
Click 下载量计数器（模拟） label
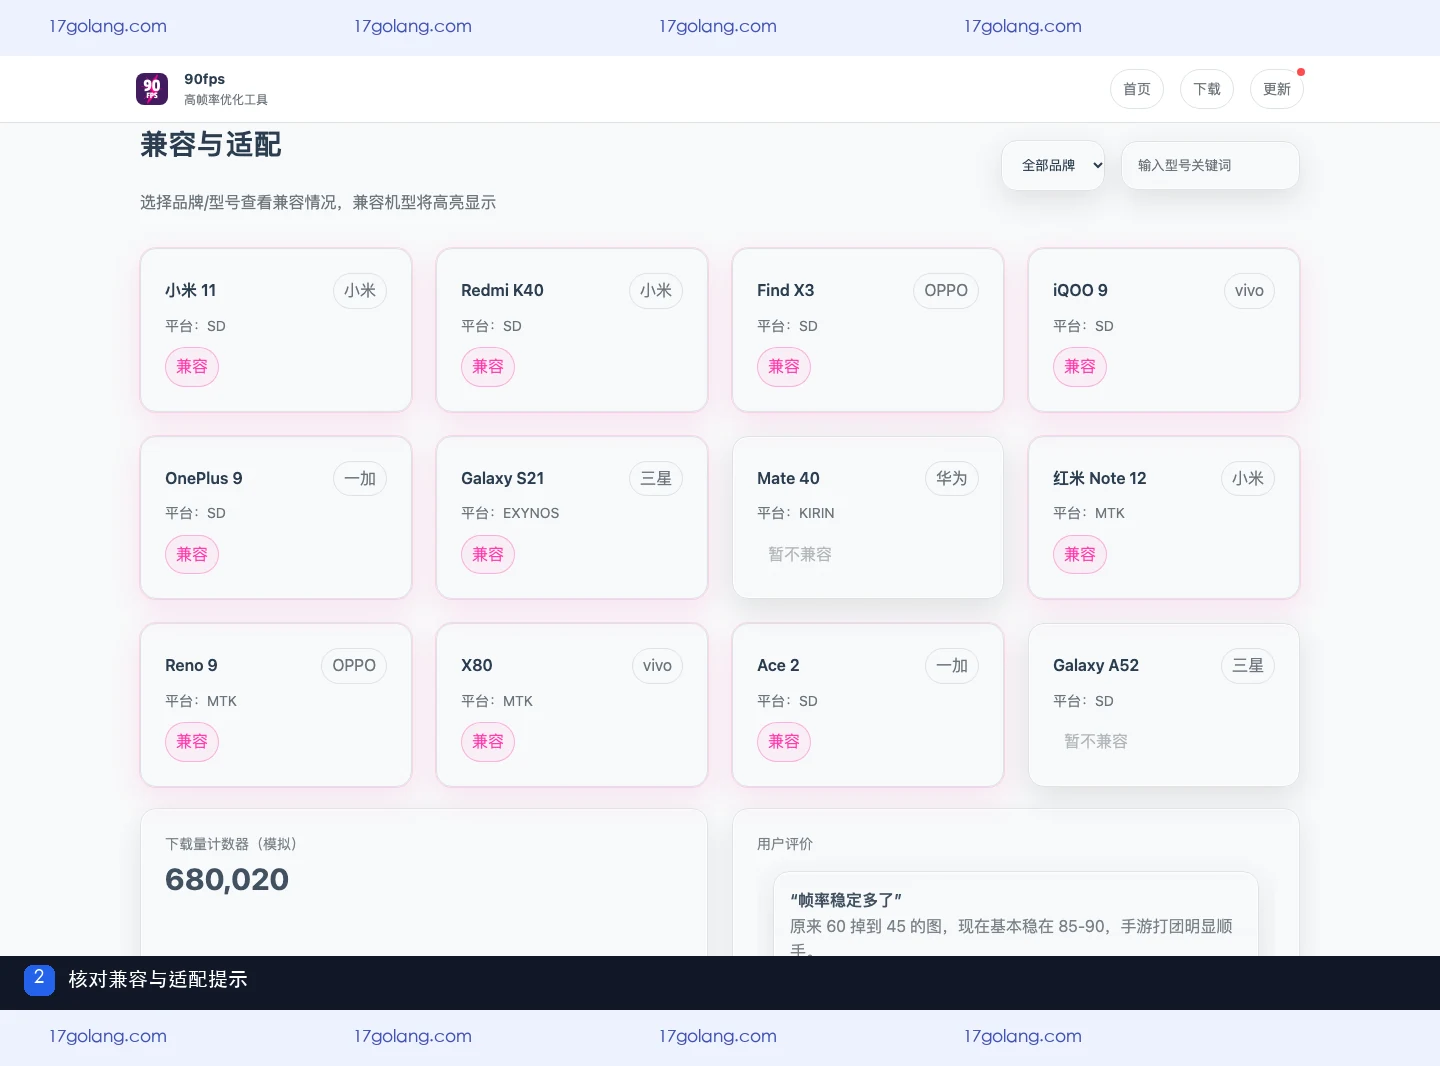pos(231,844)
